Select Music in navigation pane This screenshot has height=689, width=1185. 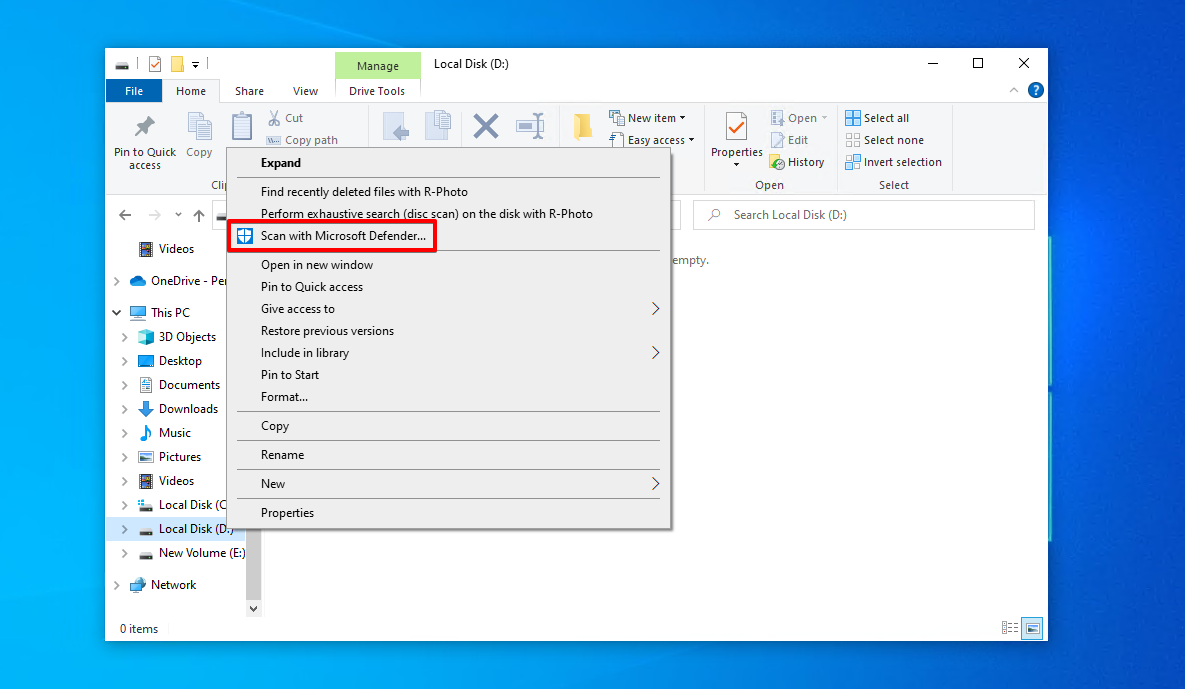click(174, 433)
